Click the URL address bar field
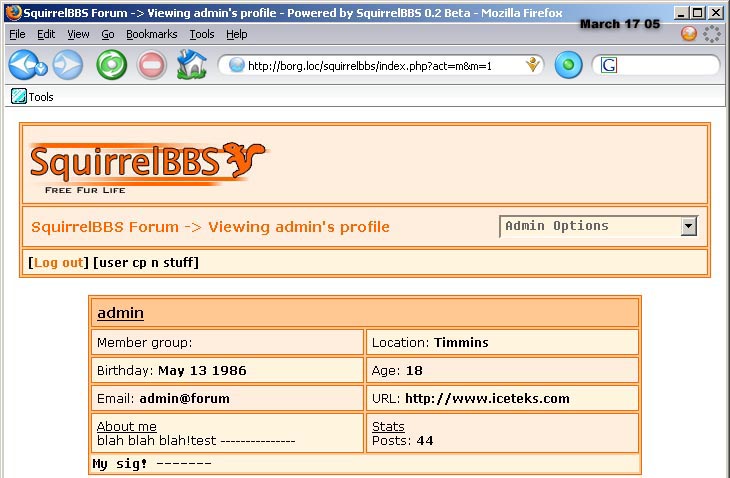 pyautogui.click(x=379, y=65)
